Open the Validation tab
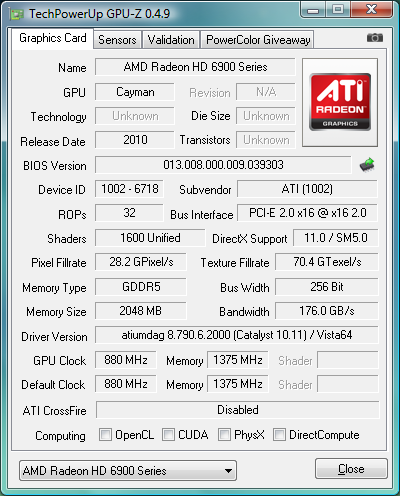 tap(171, 40)
